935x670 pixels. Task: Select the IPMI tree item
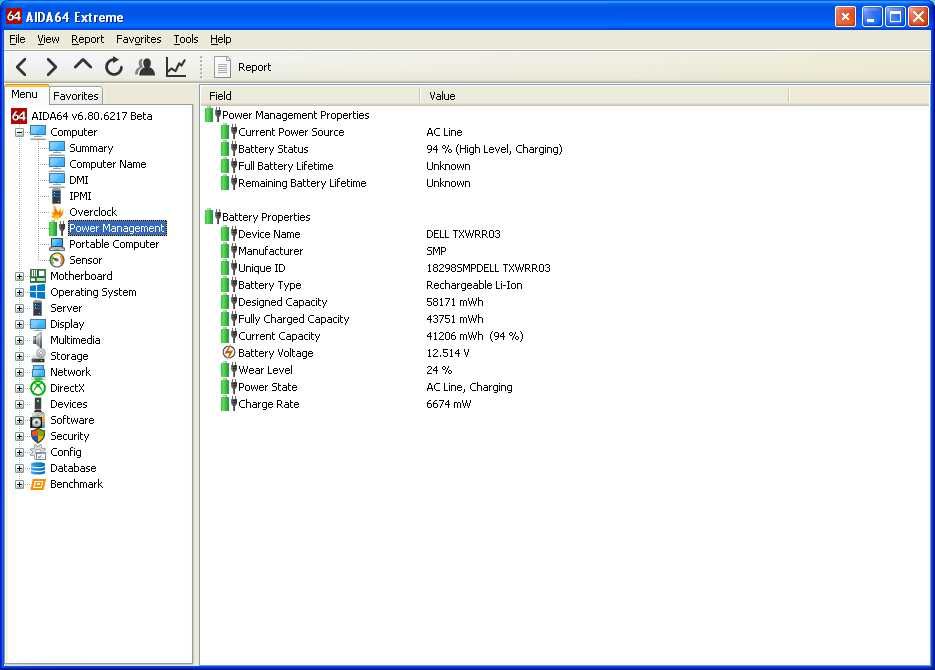pyautogui.click(x=80, y=196)
